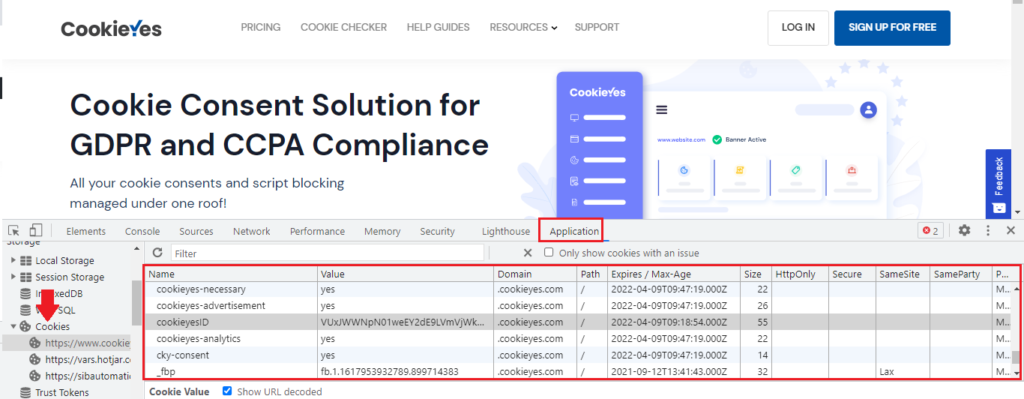This screenshot has width=1024, height=399.
Task: Click the page vertical scrollbar down arrow
Action: pyautogui.click(x=1017, y=212)
